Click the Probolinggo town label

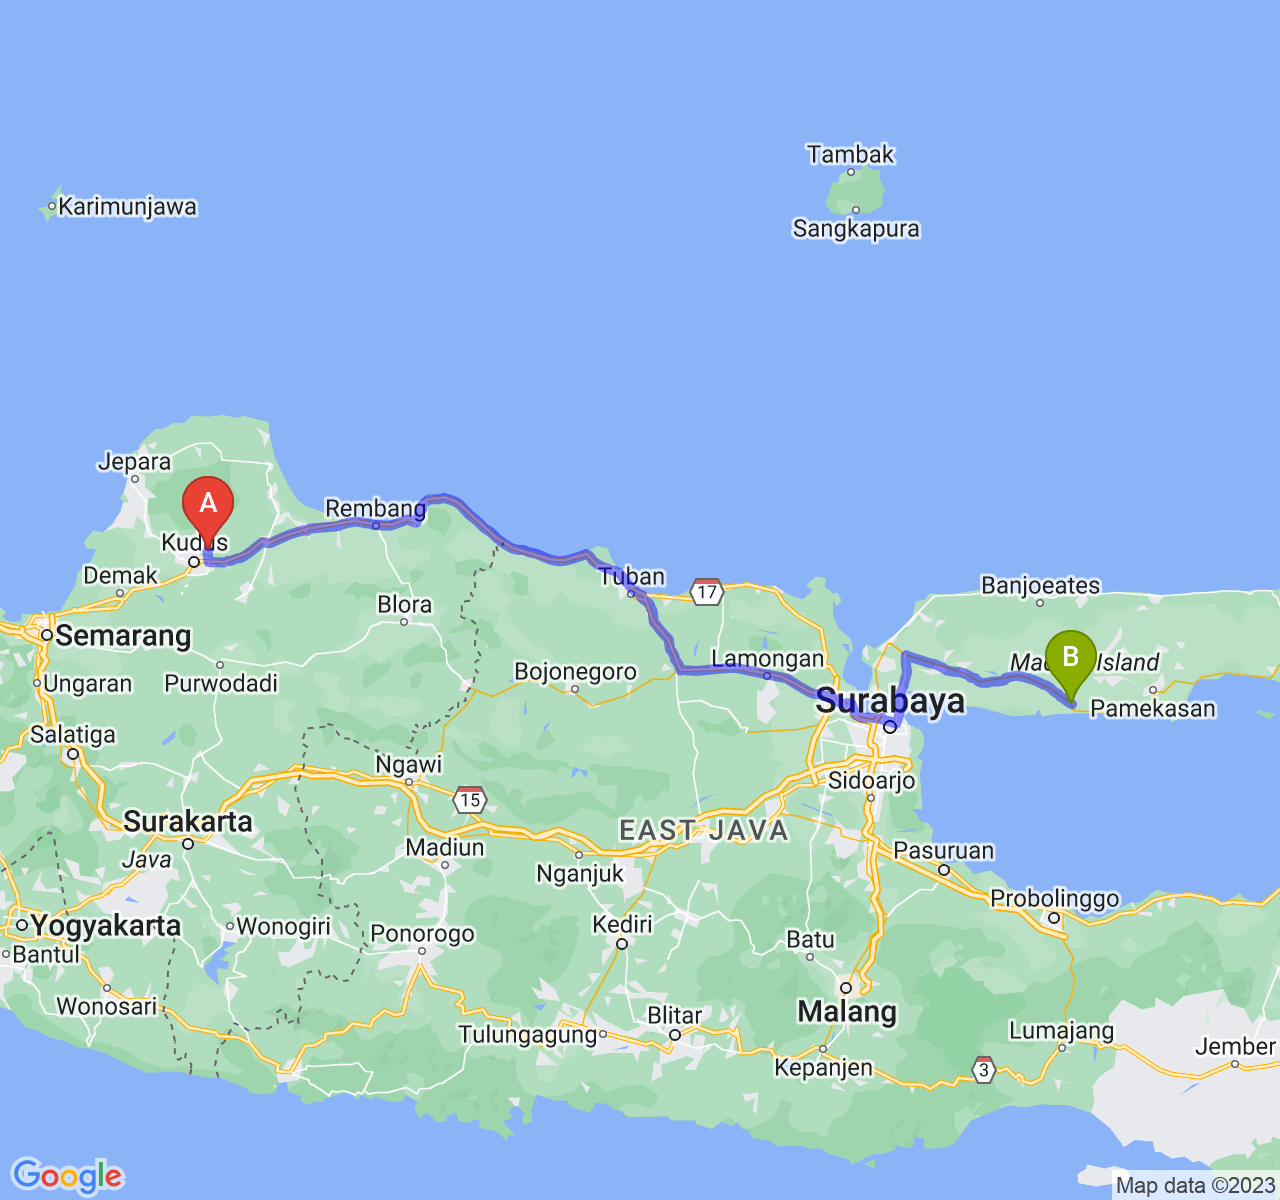(1055, 898)
